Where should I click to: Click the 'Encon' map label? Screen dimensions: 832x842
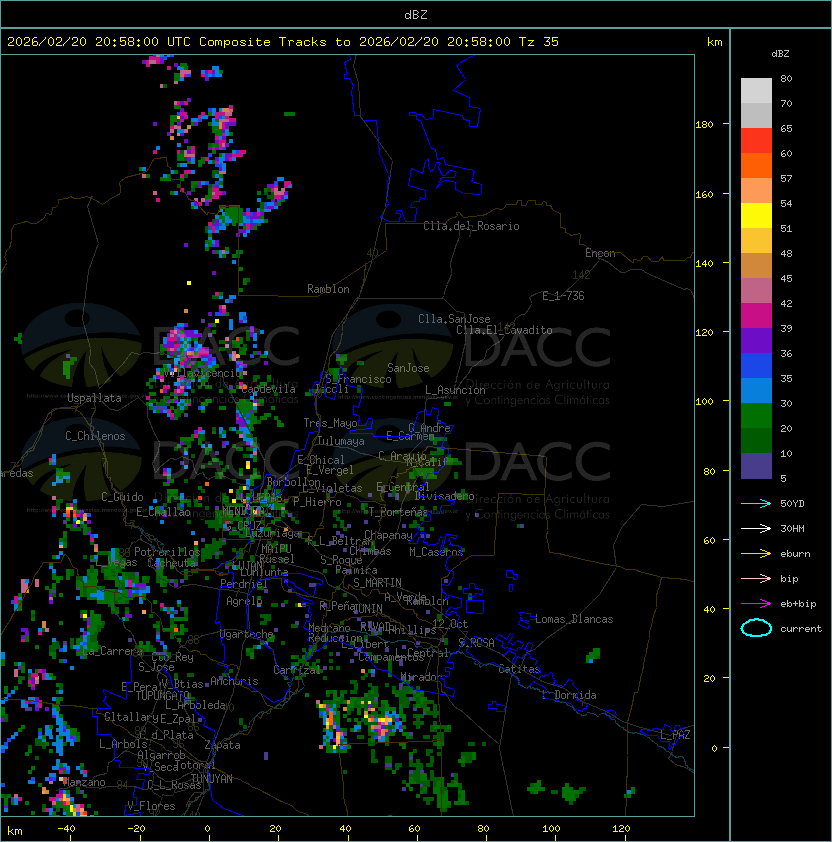point(600,253)
